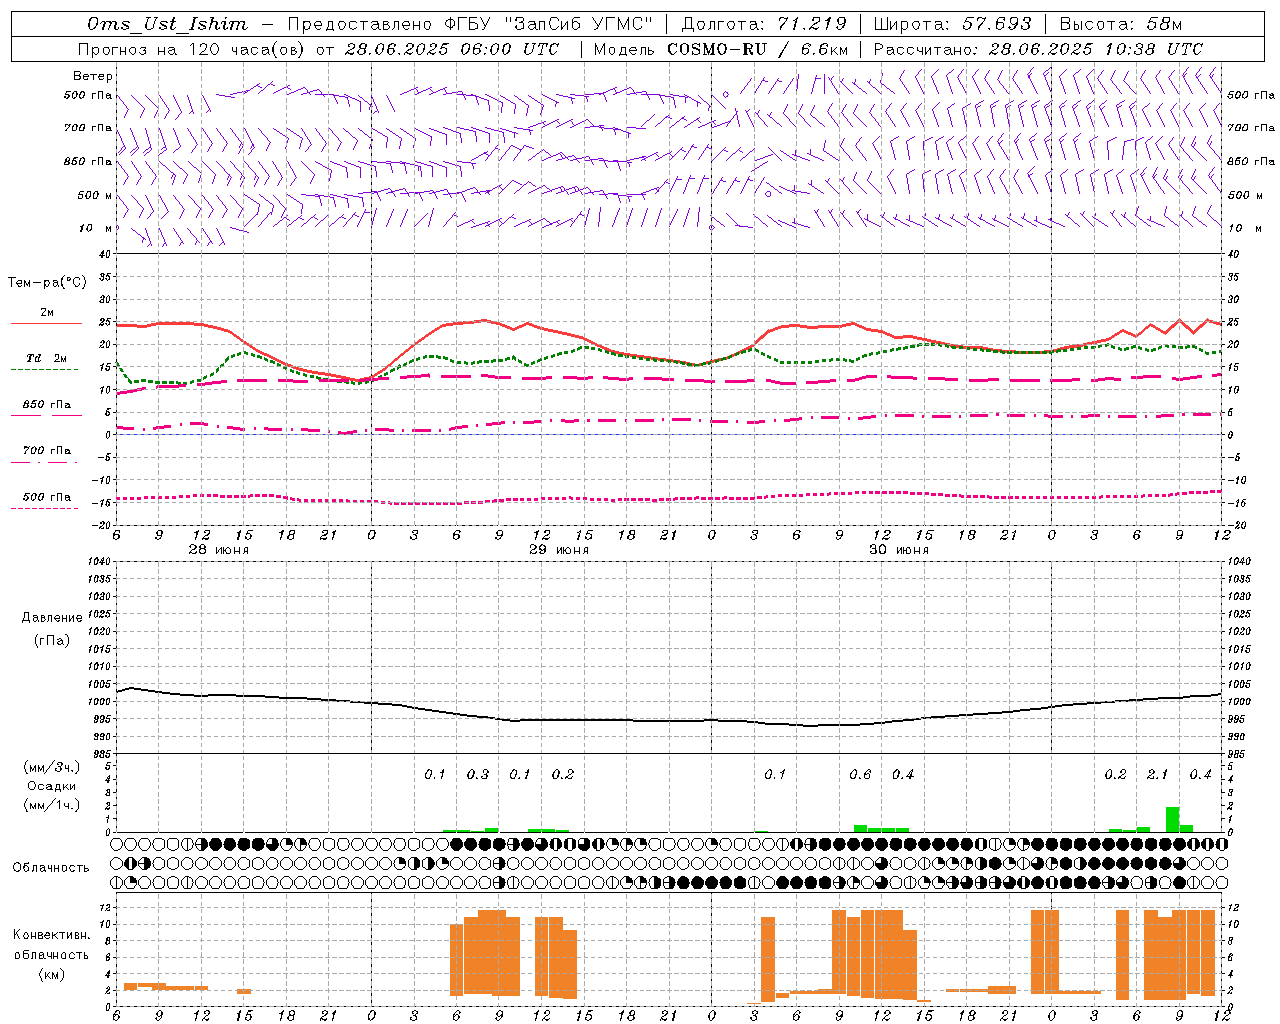Click the 29 июня date label

[x=559, y=550]
